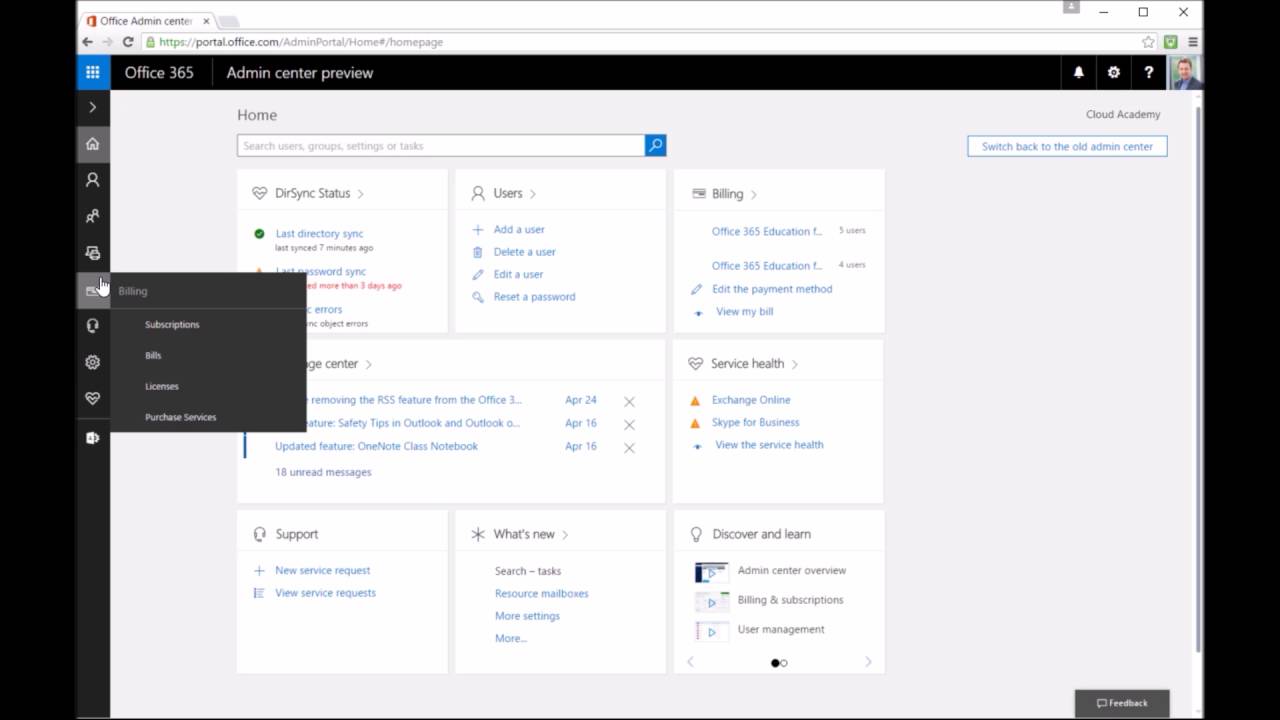Click Edit the payment method
Screen dimensions: 1280x720
[x=772, y=289]
